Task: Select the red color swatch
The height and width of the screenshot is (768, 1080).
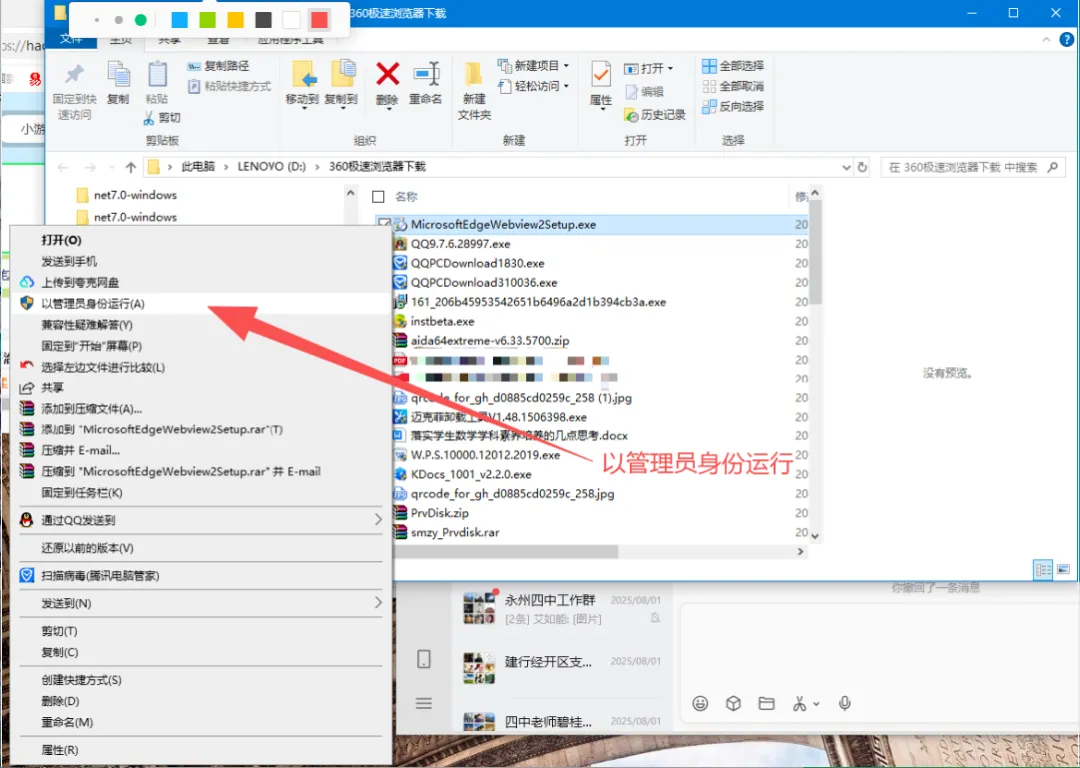Action: (x=319, y=20)
